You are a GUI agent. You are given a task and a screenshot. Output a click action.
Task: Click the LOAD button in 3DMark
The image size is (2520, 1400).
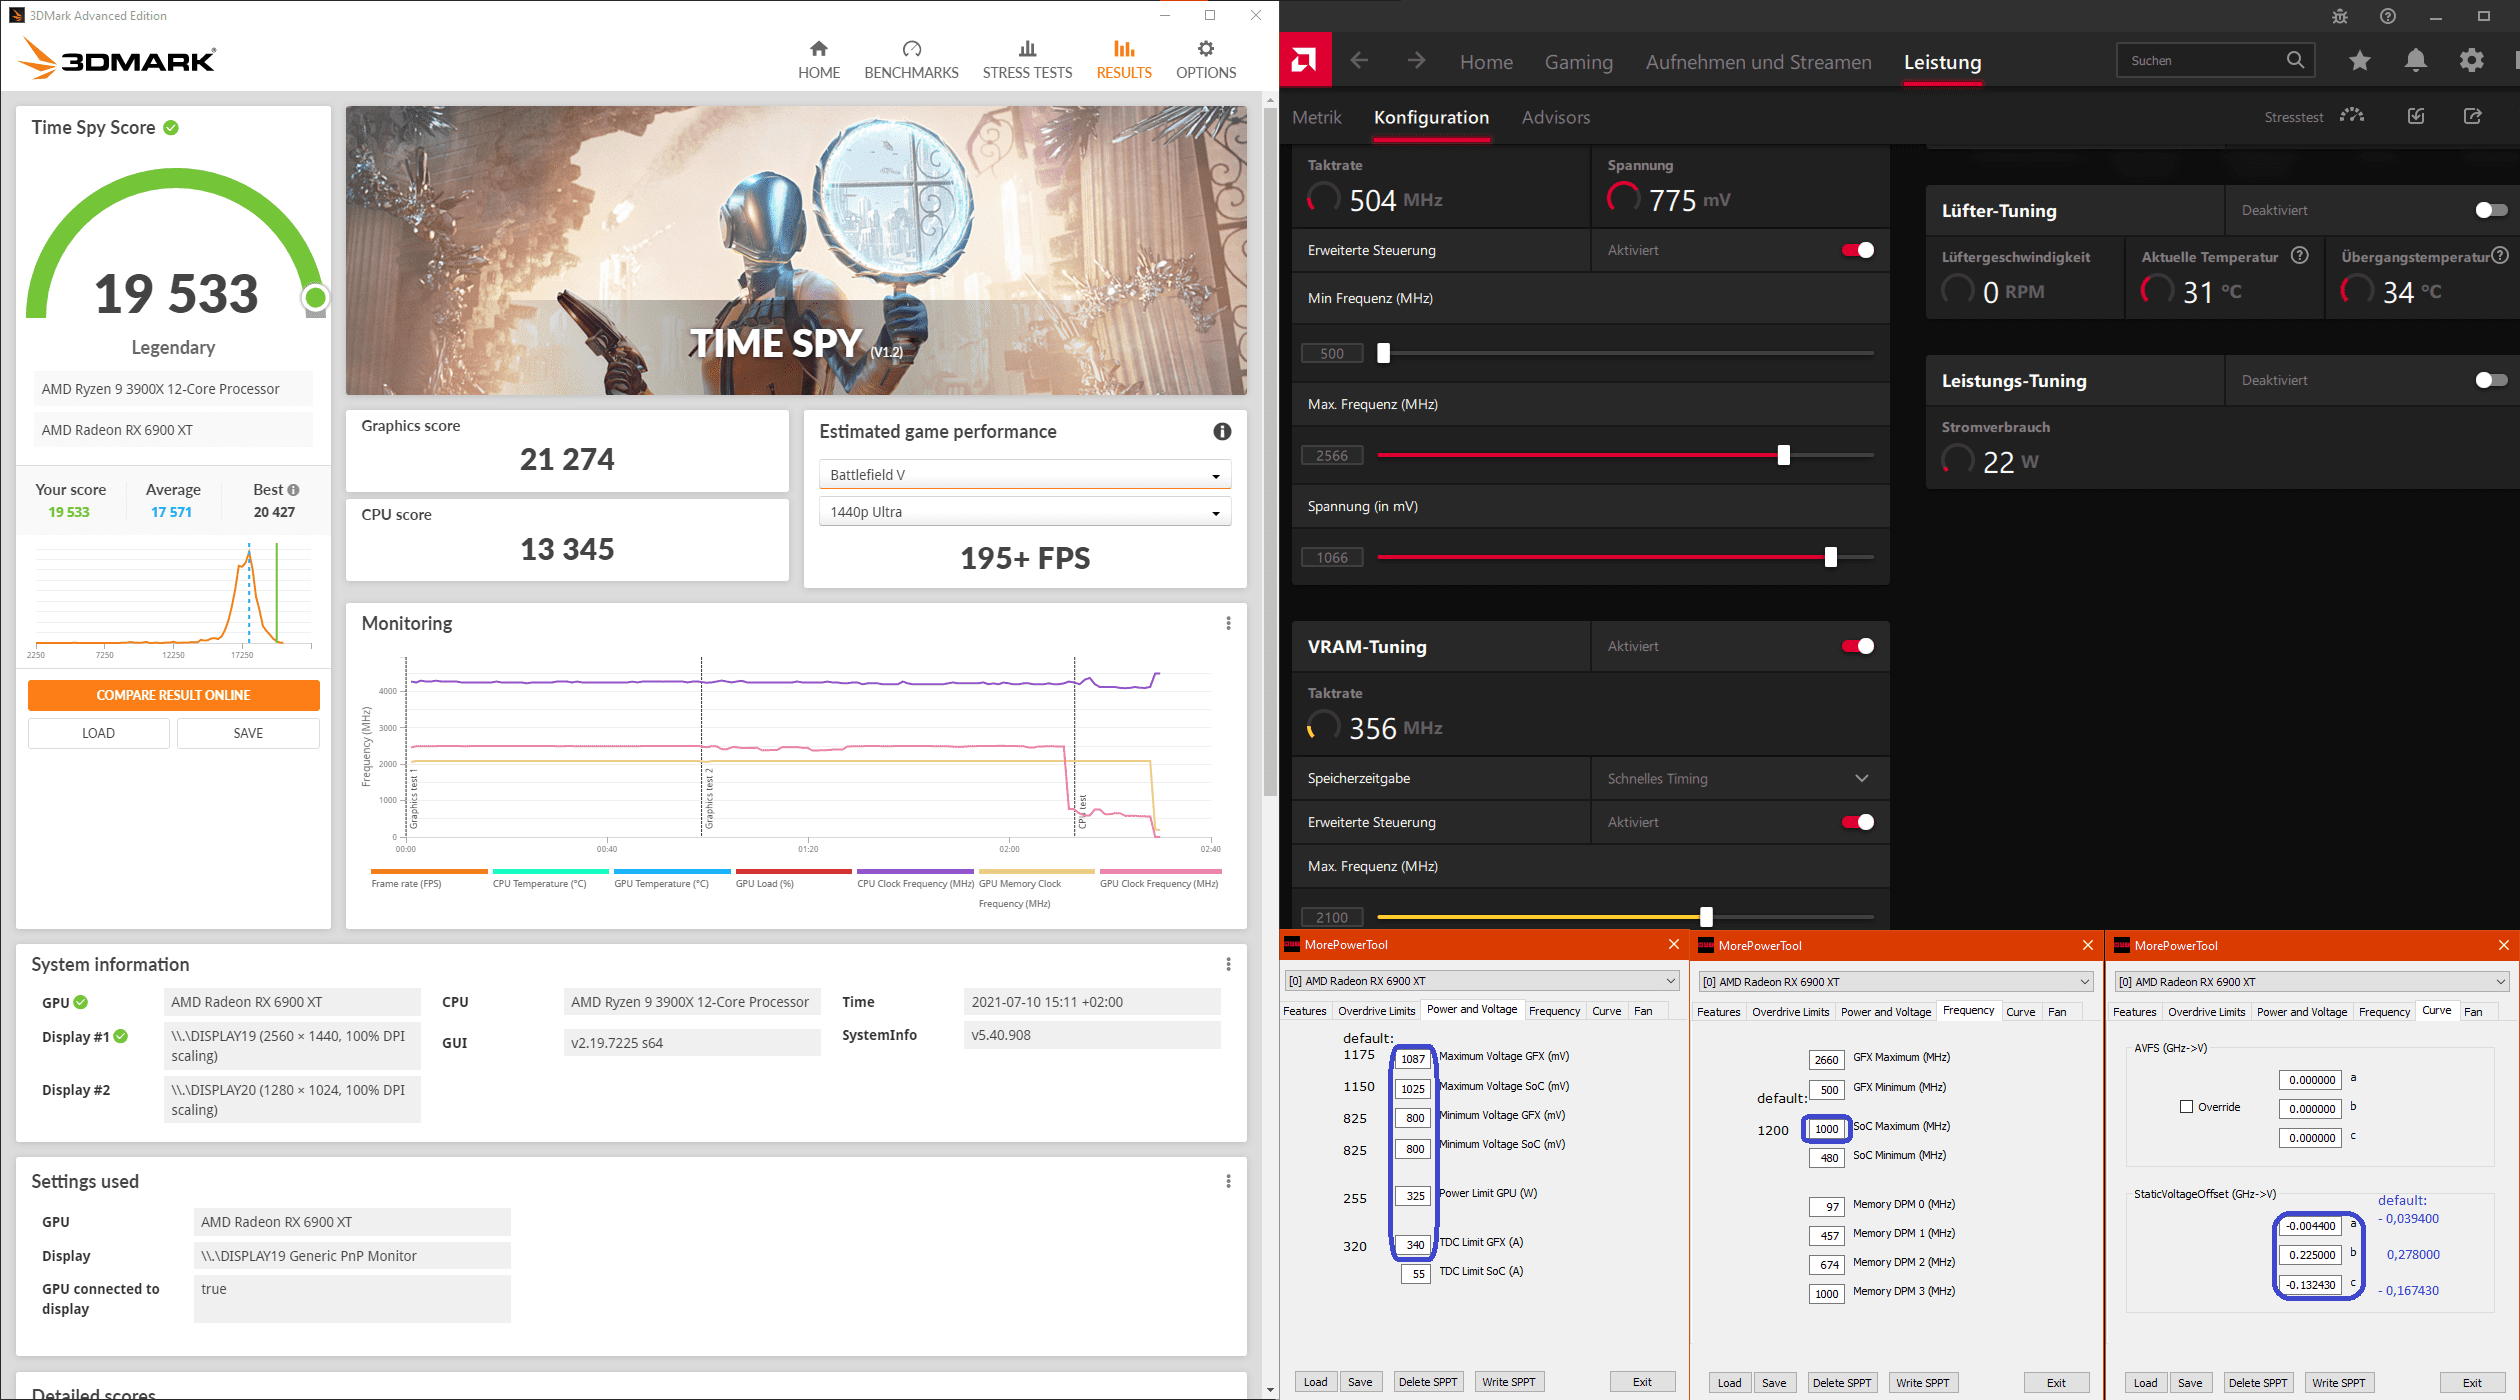point(98,733)
